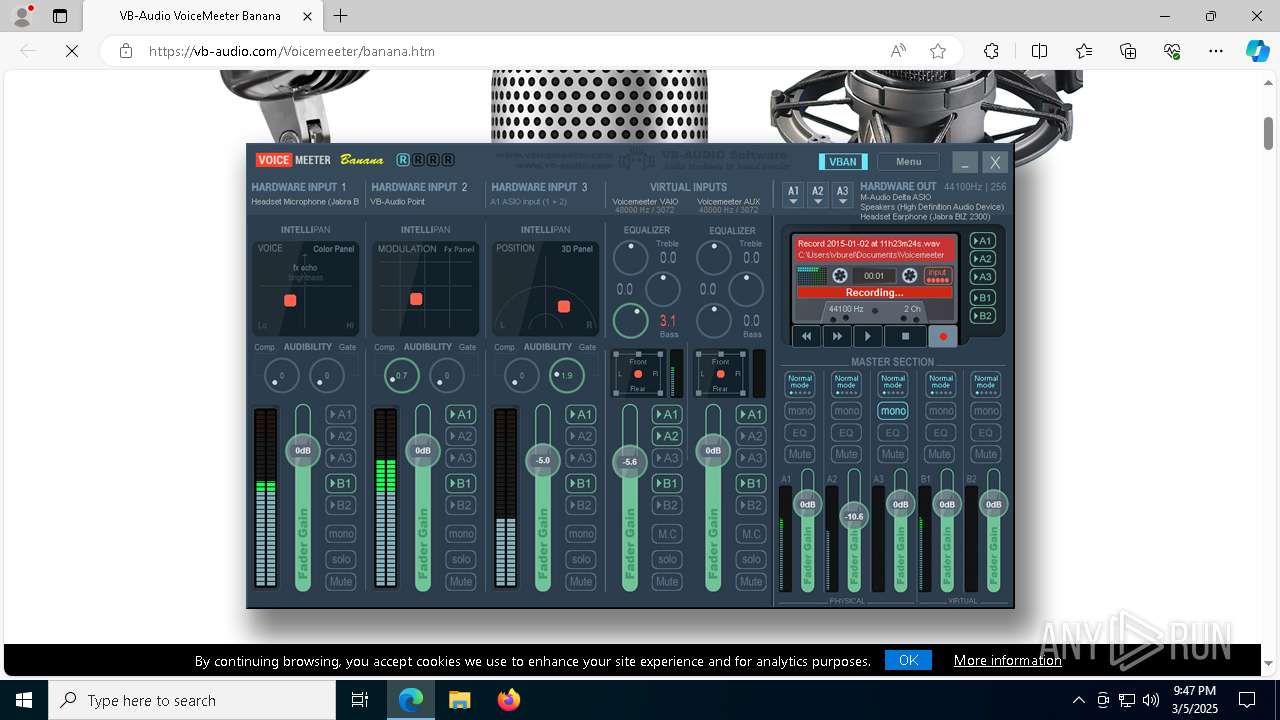Screen dimensions: 1280x720
Task: Show hidden icons in system tray
Action: [x=1078, y=700]
